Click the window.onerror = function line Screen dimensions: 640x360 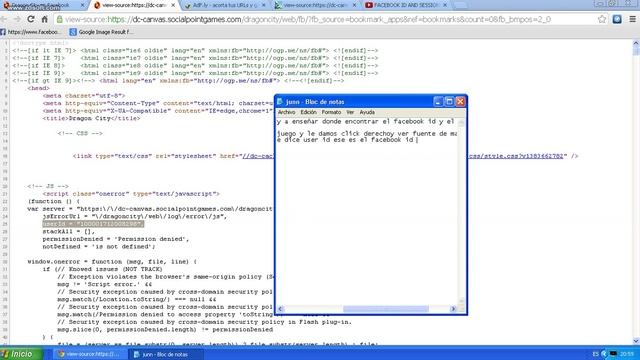point(112,262)
